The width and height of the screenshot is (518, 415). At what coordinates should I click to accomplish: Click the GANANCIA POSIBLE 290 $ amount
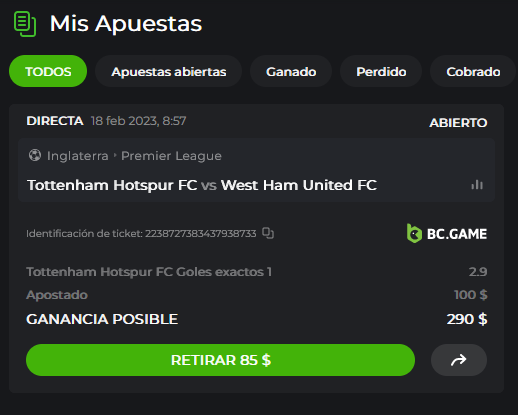[467, 319]
